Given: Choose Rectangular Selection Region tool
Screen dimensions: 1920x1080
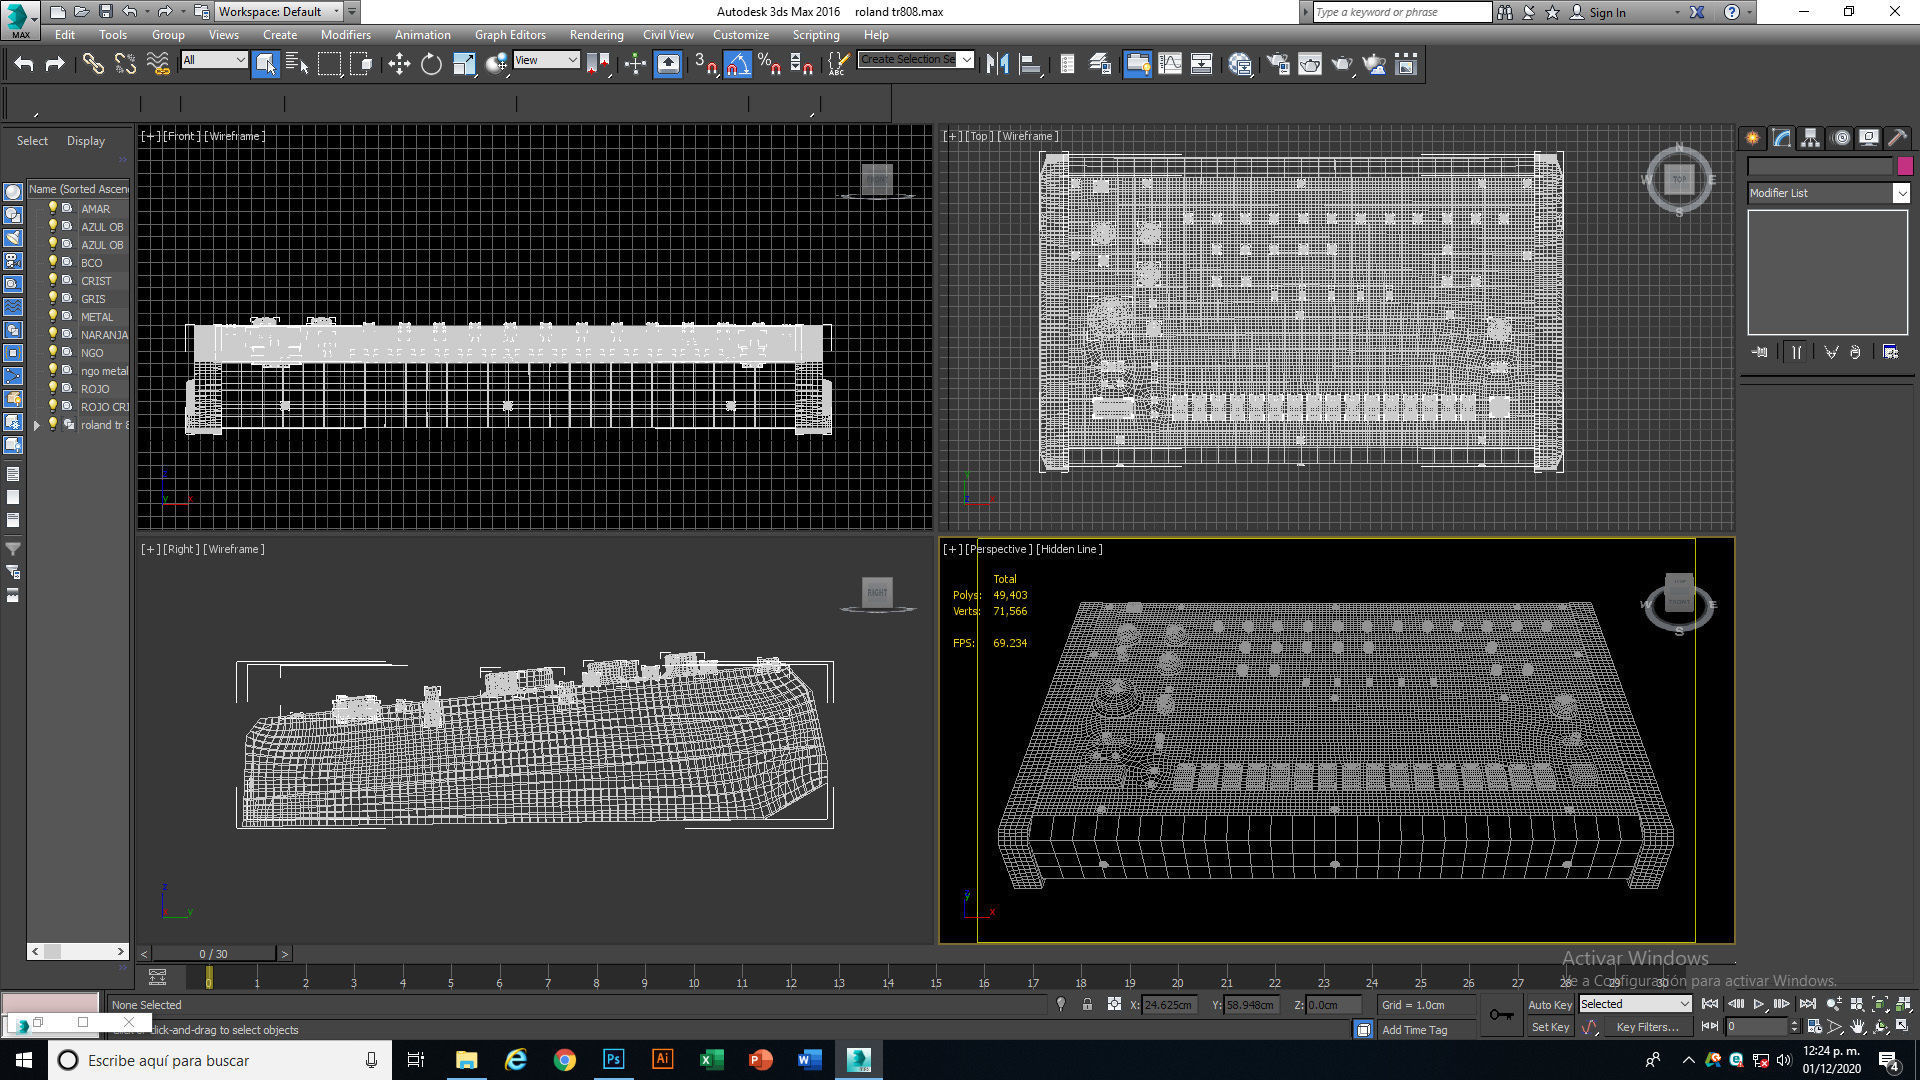Looking at the screenshot, I should [x=329, y=64].
